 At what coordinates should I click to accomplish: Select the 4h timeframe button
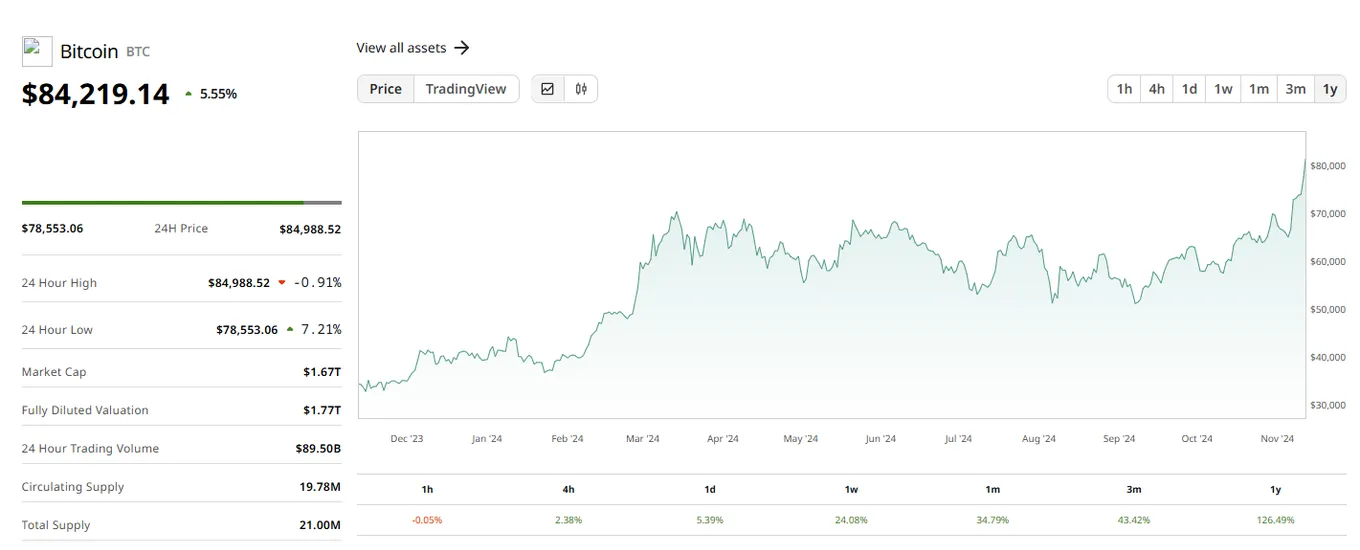point(1157,89)
